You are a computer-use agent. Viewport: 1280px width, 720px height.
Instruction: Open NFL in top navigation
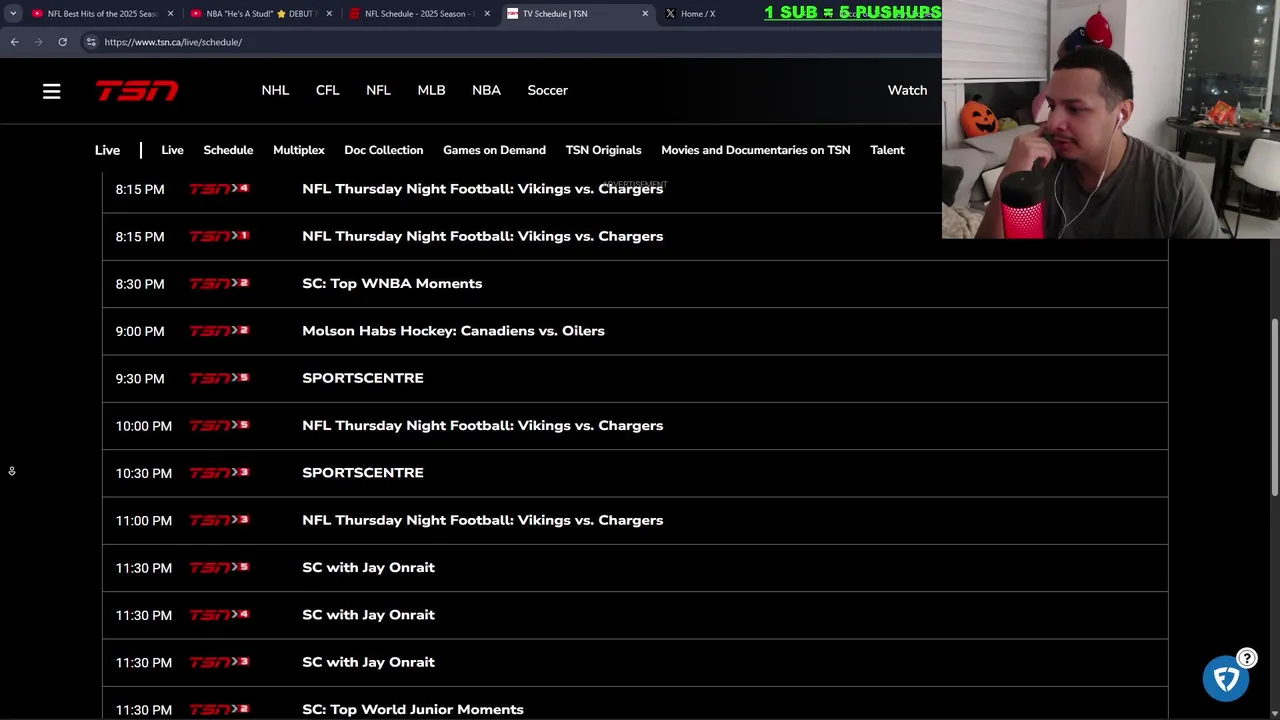point(378,91)
